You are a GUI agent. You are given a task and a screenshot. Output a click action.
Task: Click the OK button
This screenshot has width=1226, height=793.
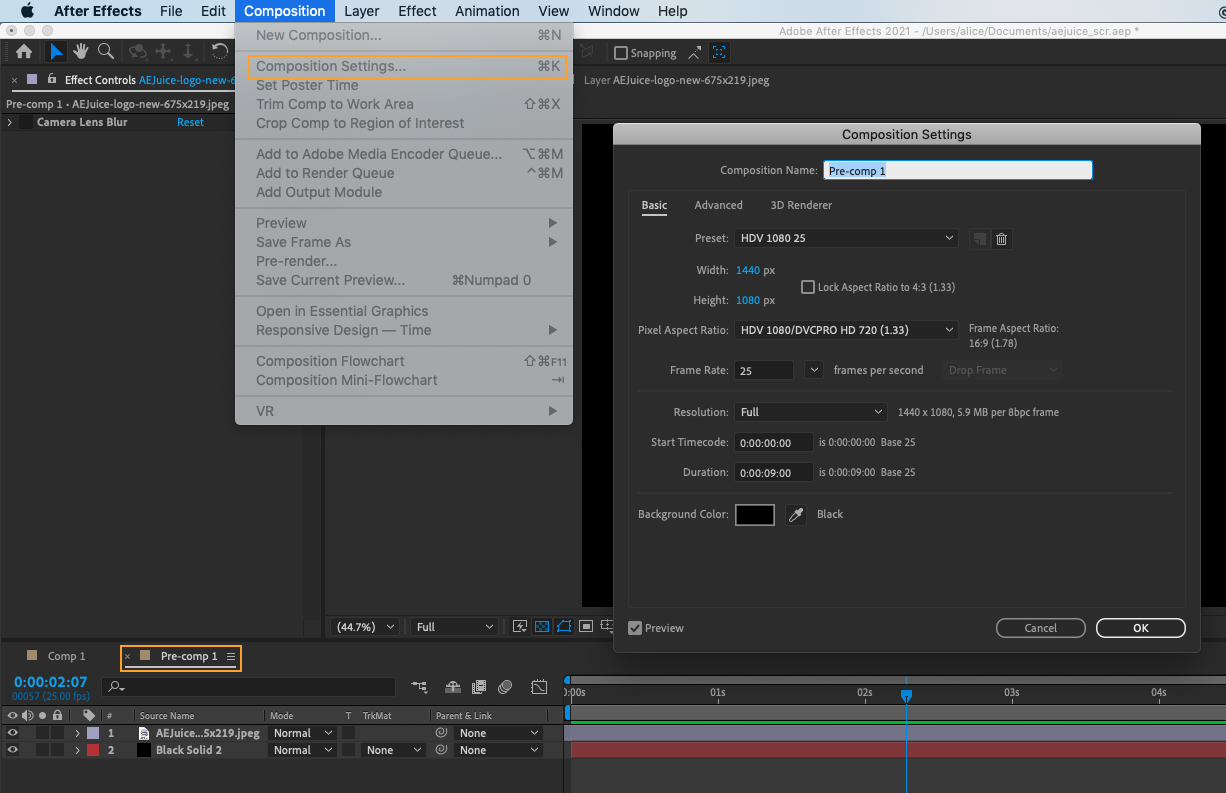[x=1140, y=628]
